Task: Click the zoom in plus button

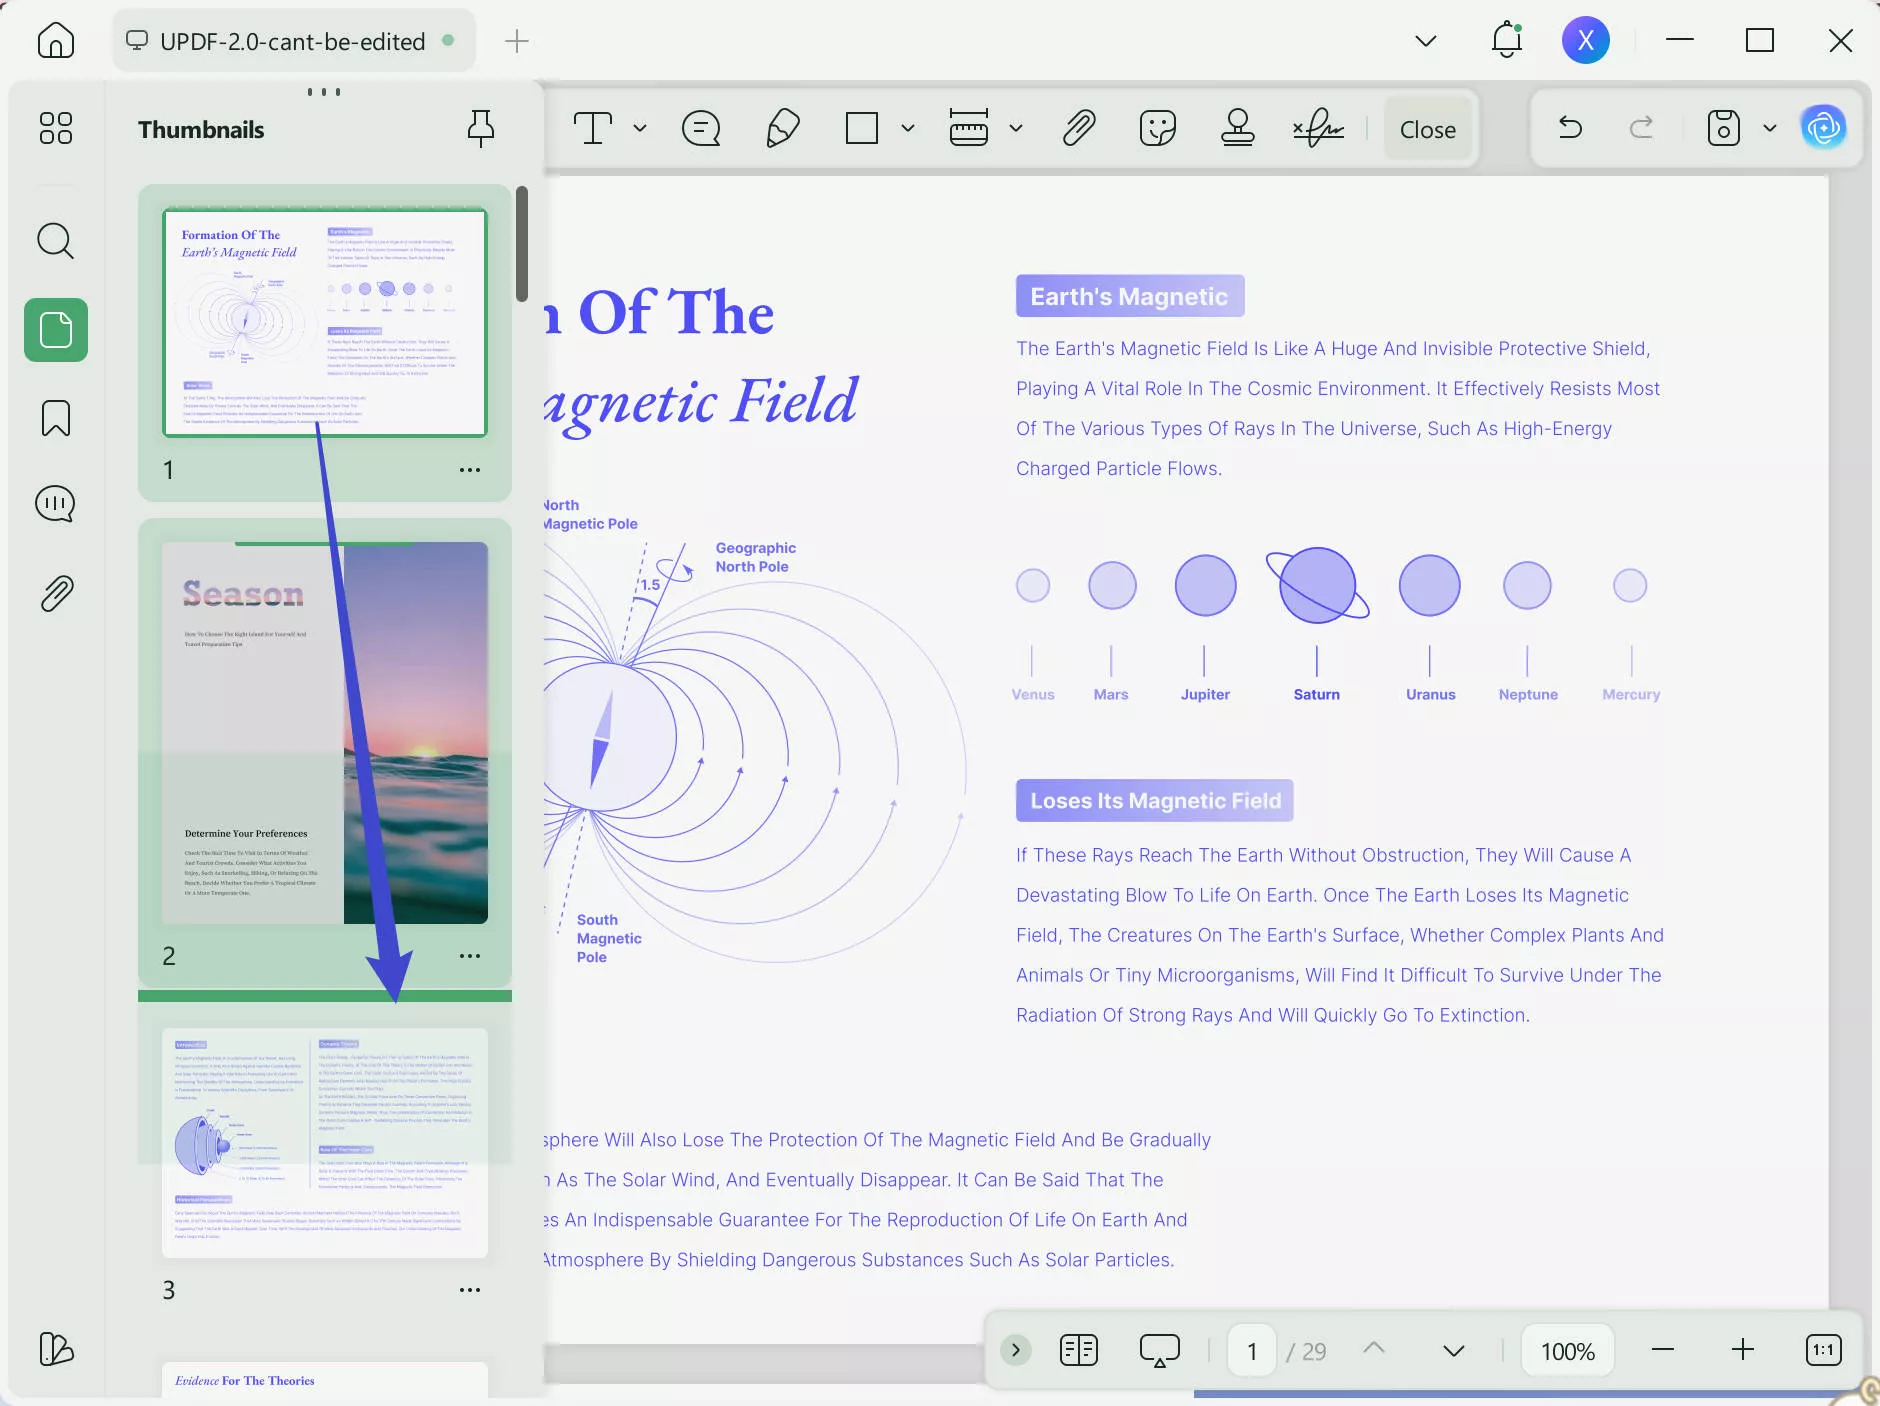Action: click(x=1742, y=1350)
